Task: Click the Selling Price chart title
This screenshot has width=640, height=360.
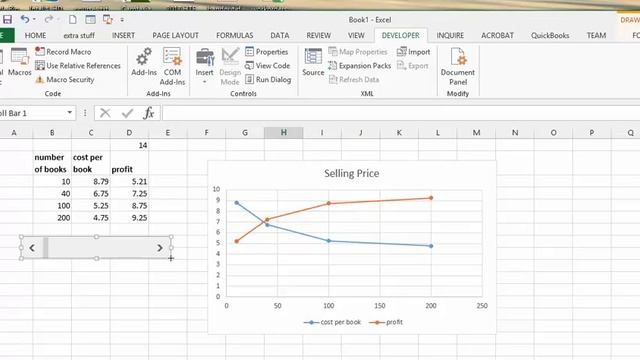Action: pyautogui.click(x=351, y=173)
